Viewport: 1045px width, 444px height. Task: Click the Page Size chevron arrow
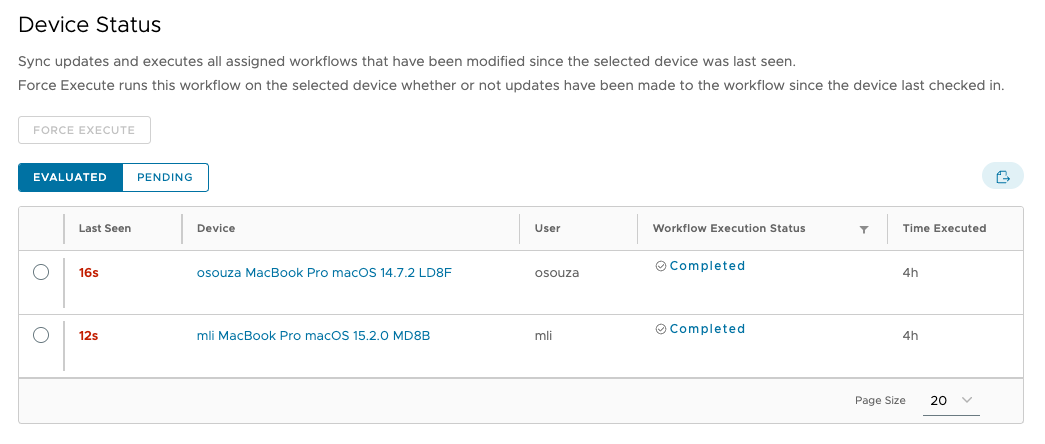tap(967, 400)
